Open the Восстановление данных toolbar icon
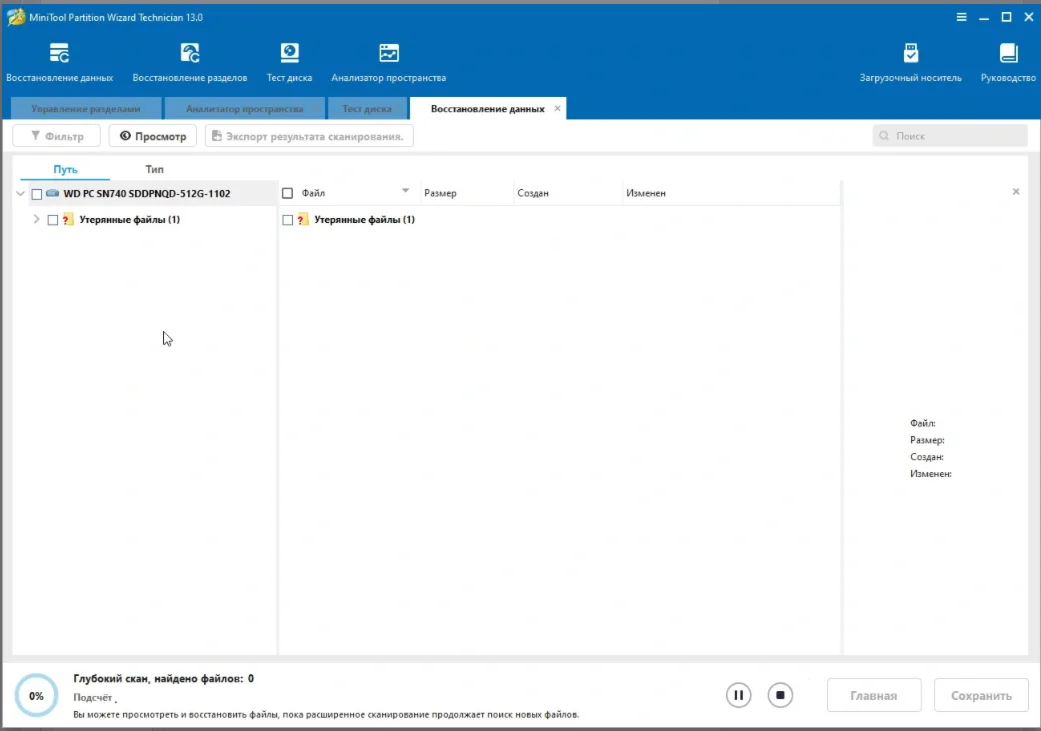 [59, 54]
